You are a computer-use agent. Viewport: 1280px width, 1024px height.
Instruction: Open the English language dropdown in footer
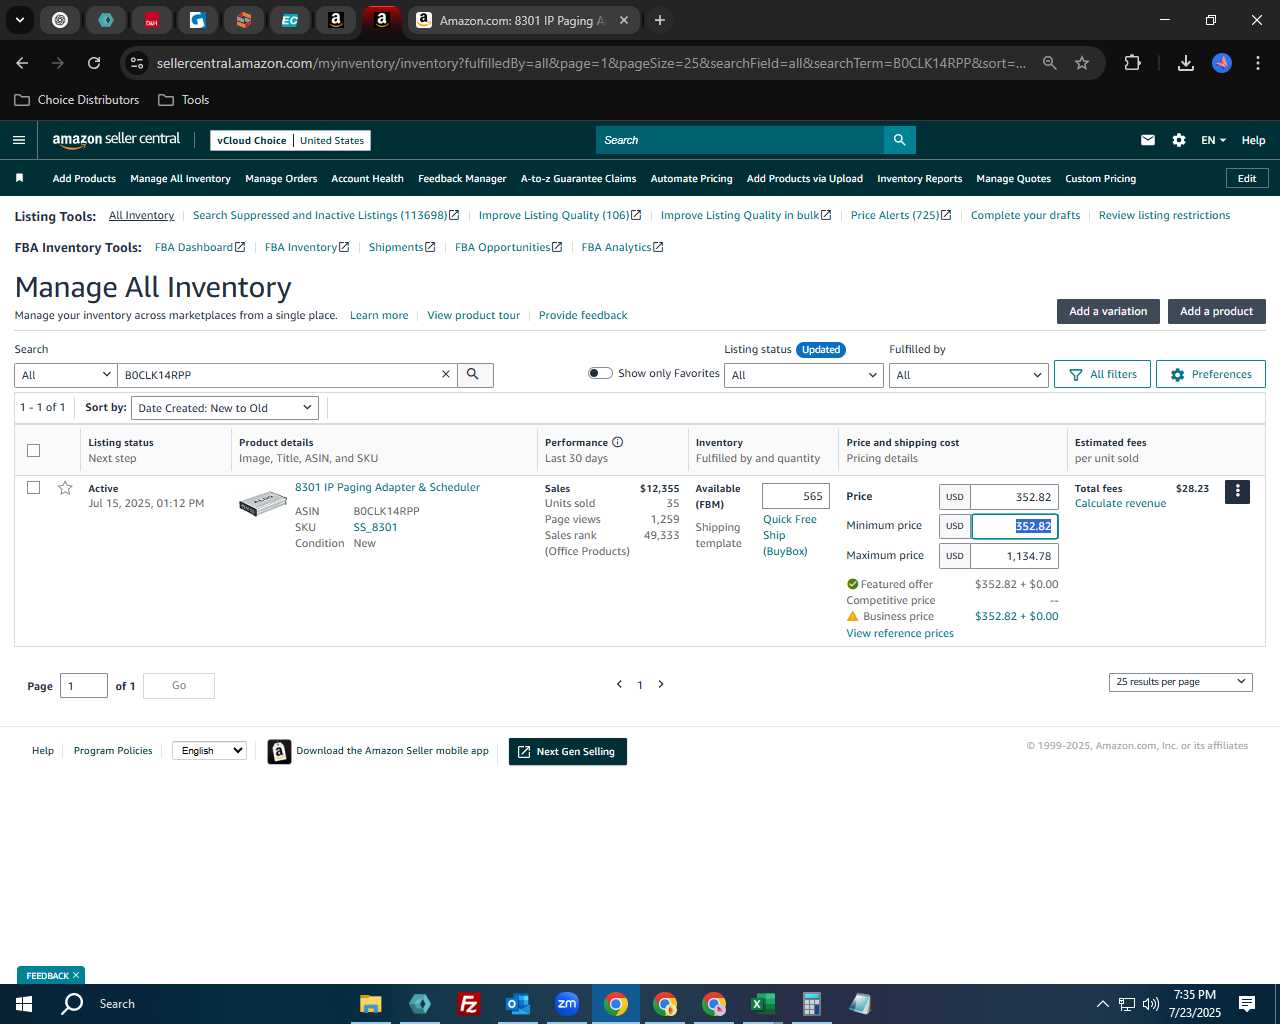pos(209,750)
